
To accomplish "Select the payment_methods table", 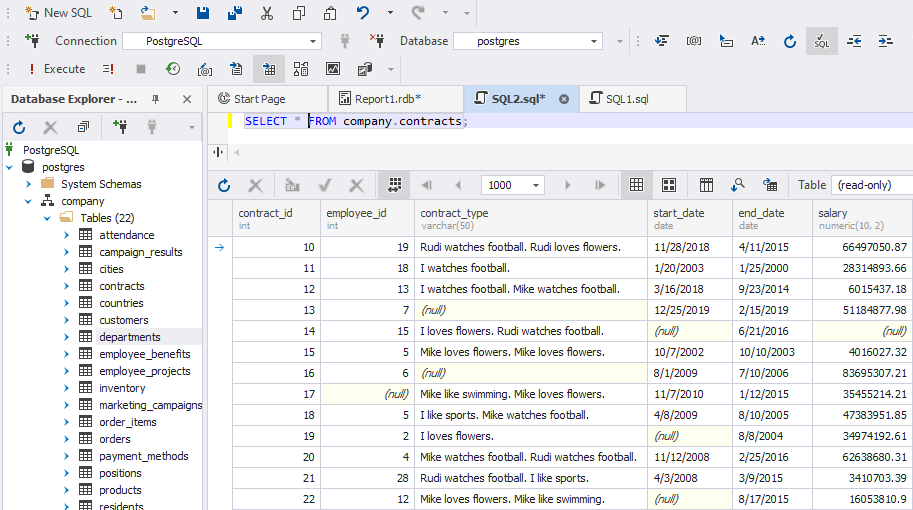I will point(143,456).
